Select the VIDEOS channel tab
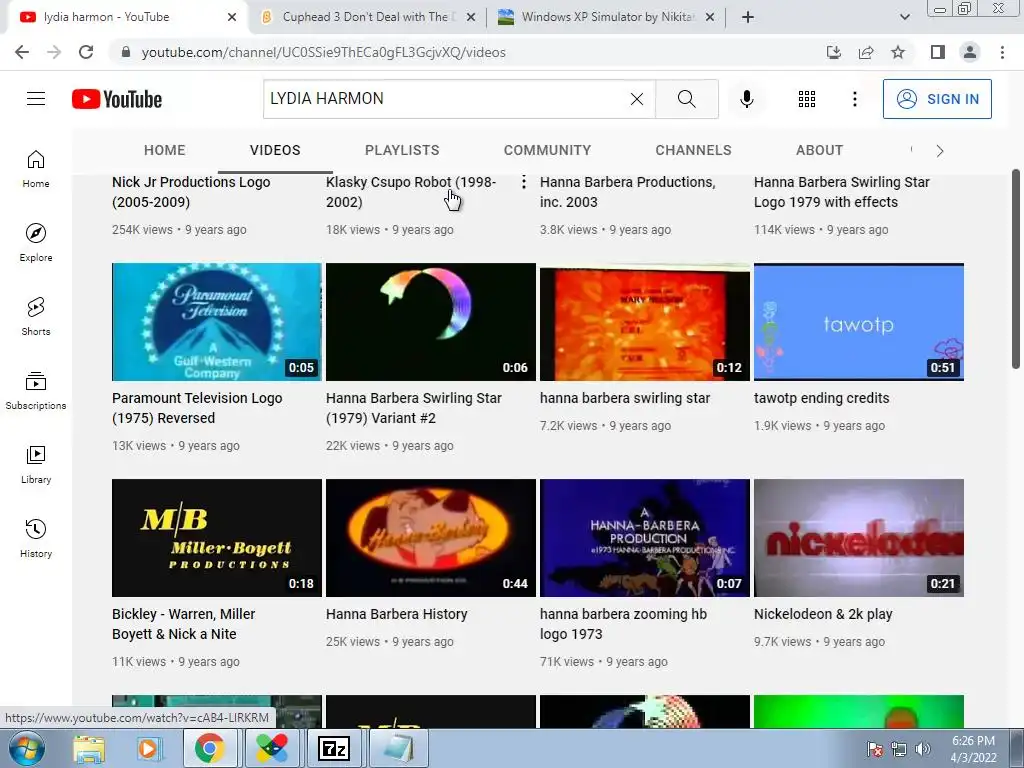 275,150
